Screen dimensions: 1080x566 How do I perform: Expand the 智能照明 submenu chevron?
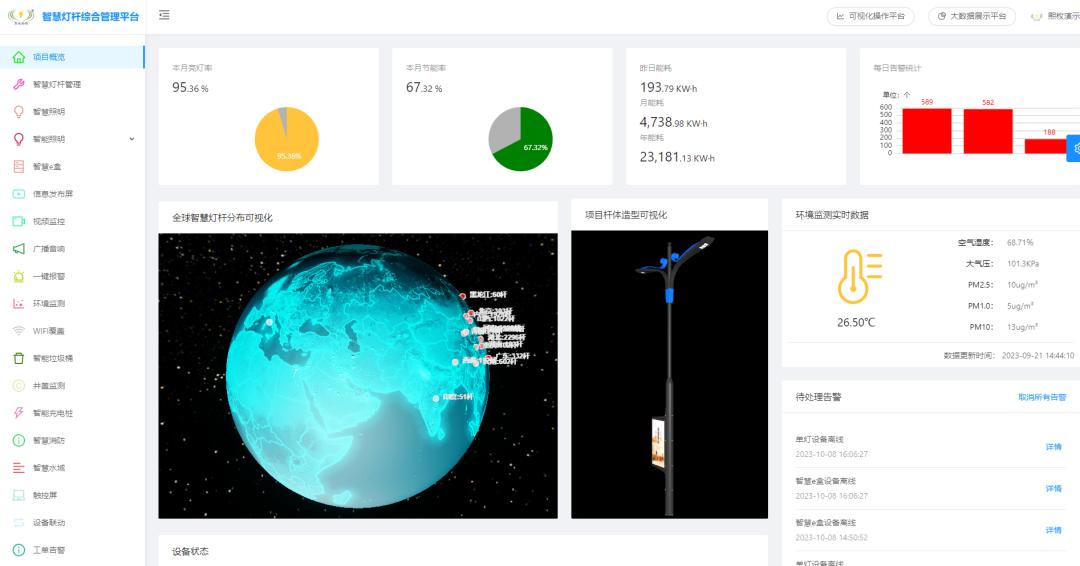pos(131,139)
